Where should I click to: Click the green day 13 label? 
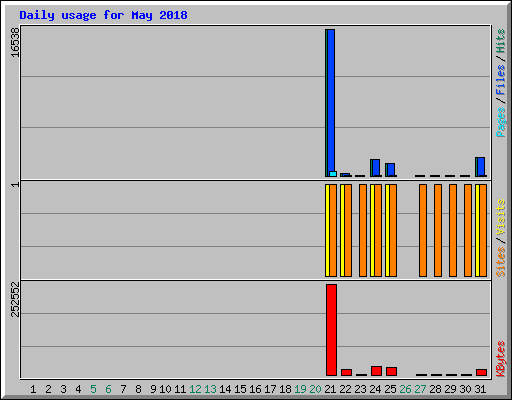[210, 389]
